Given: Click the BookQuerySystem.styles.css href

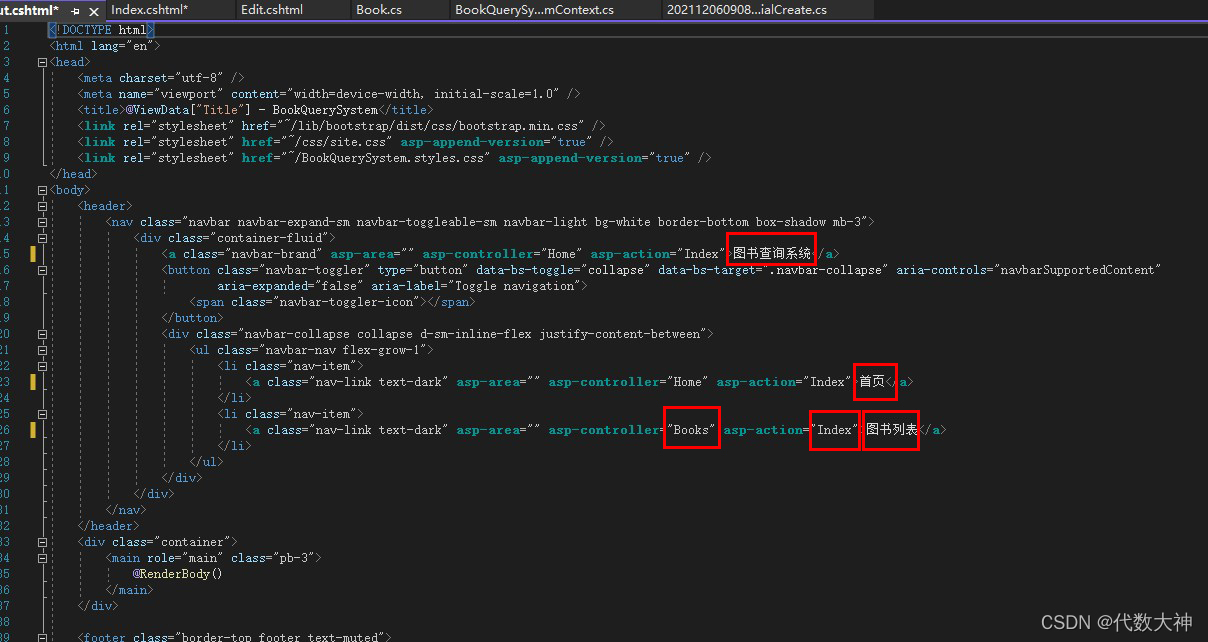Looking at the screenshot, I should (384, 158).
